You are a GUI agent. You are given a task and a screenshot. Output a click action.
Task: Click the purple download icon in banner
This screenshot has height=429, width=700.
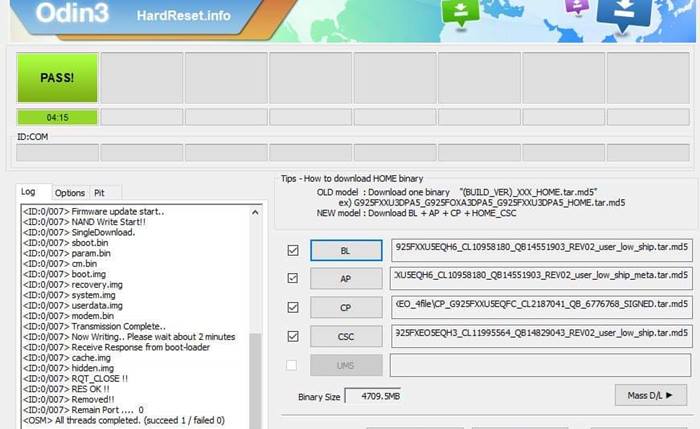[x=577, y=7]
